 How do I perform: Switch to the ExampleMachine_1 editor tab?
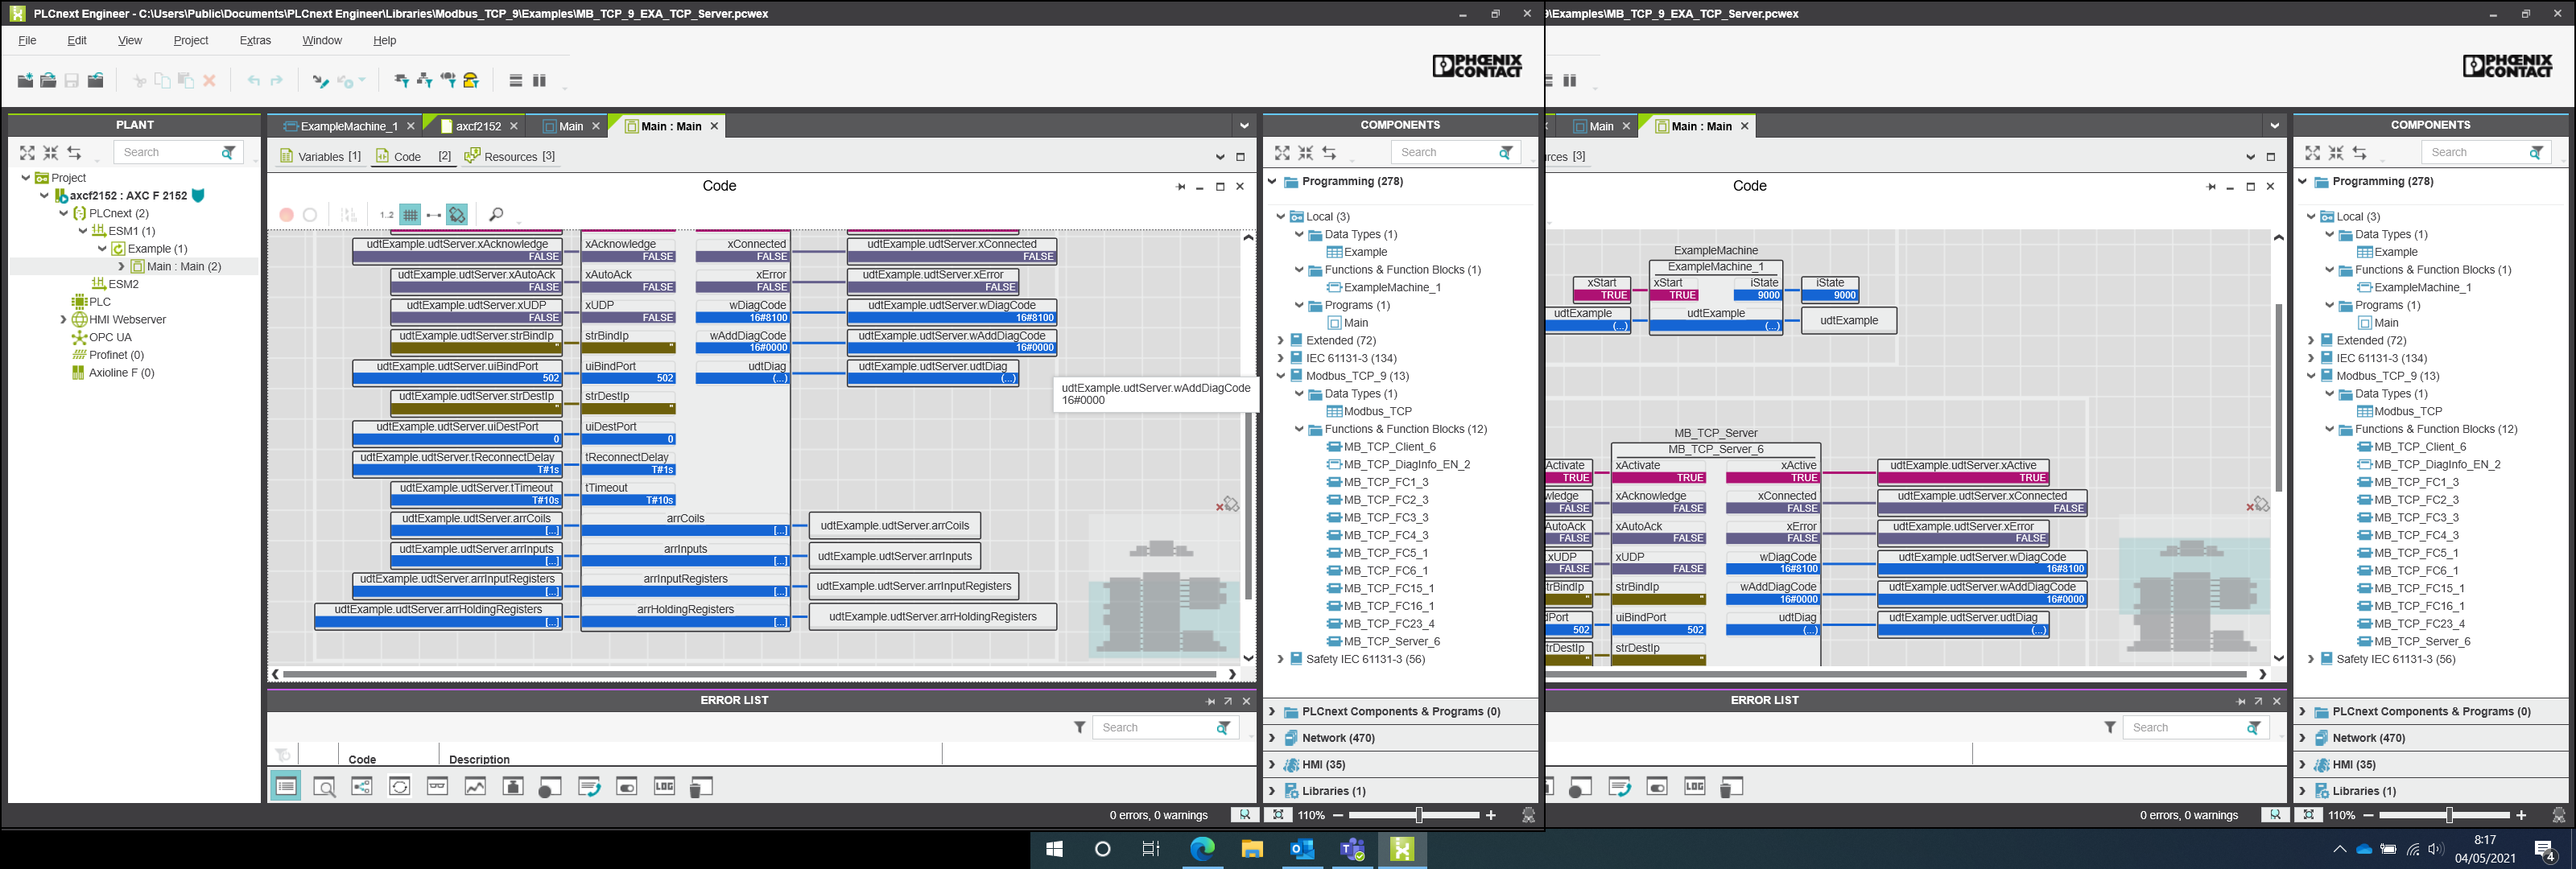(x=347, y=127)
